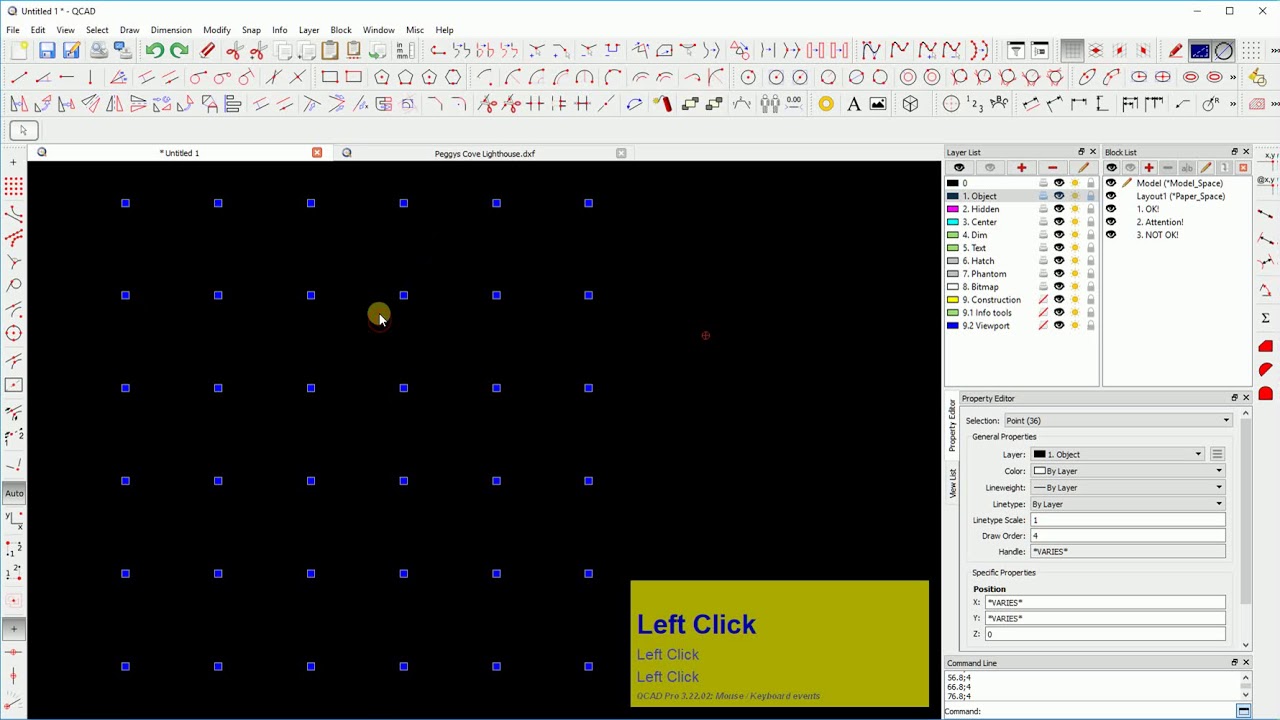Open the Dimension menu

point(171,30)
